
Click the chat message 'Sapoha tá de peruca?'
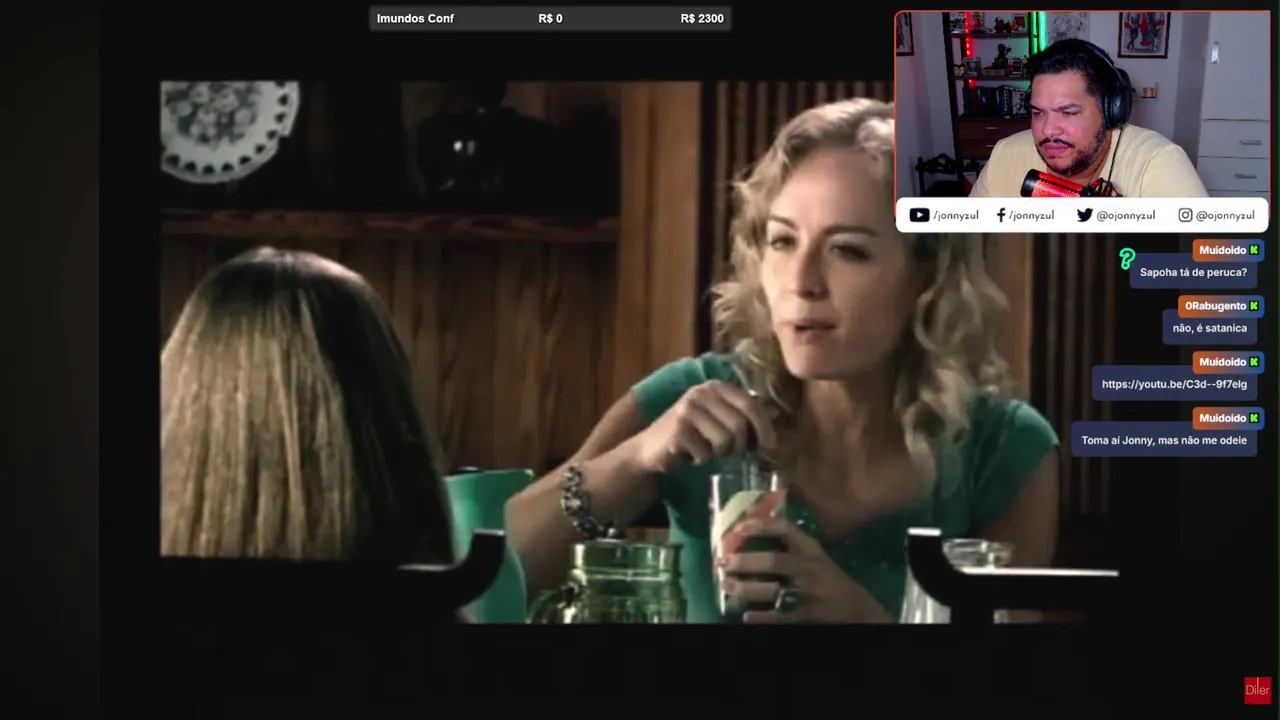click(x=1193, y=272)
